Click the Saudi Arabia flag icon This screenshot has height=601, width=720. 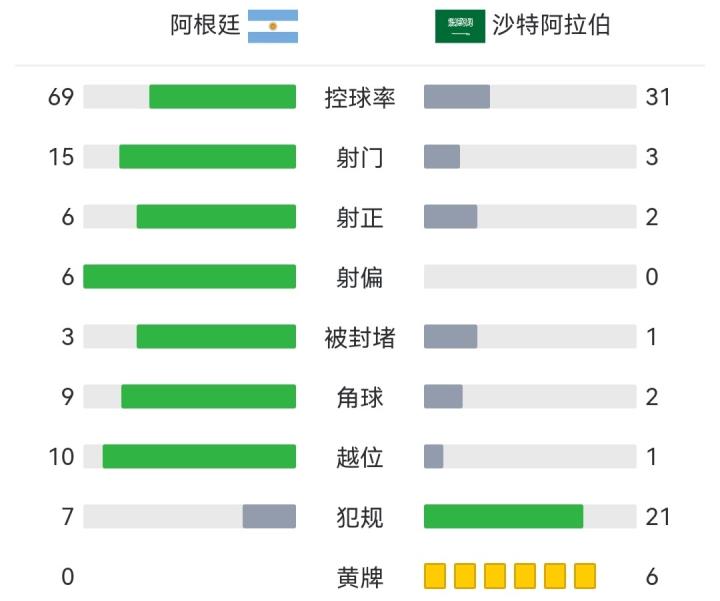point(460,27)
